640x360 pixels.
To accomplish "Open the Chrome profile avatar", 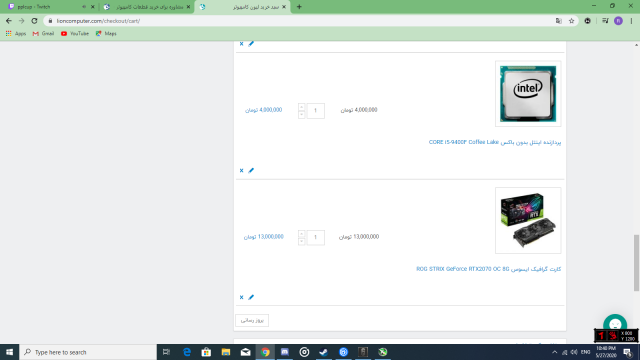I will coord(618,21).
